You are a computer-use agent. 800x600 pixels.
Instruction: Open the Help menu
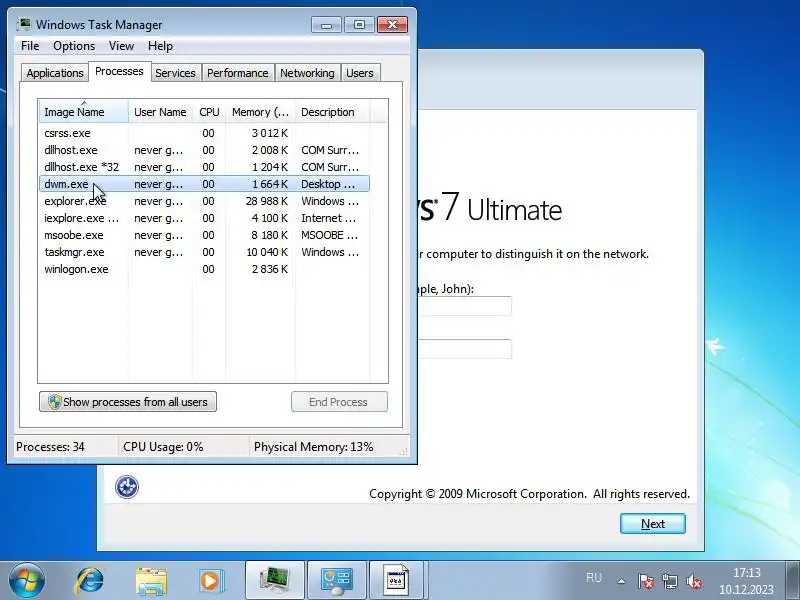pos(160,46)
